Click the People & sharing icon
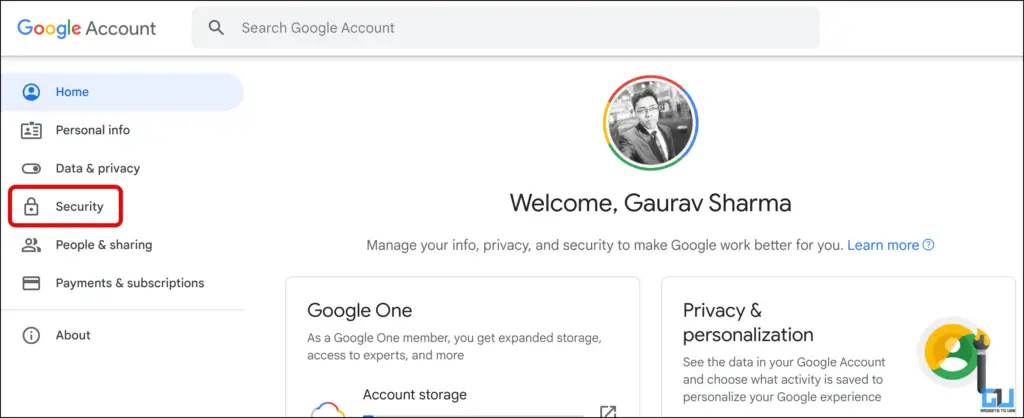The height and width of the screenshot is (418, 1024). click(31, 245)
